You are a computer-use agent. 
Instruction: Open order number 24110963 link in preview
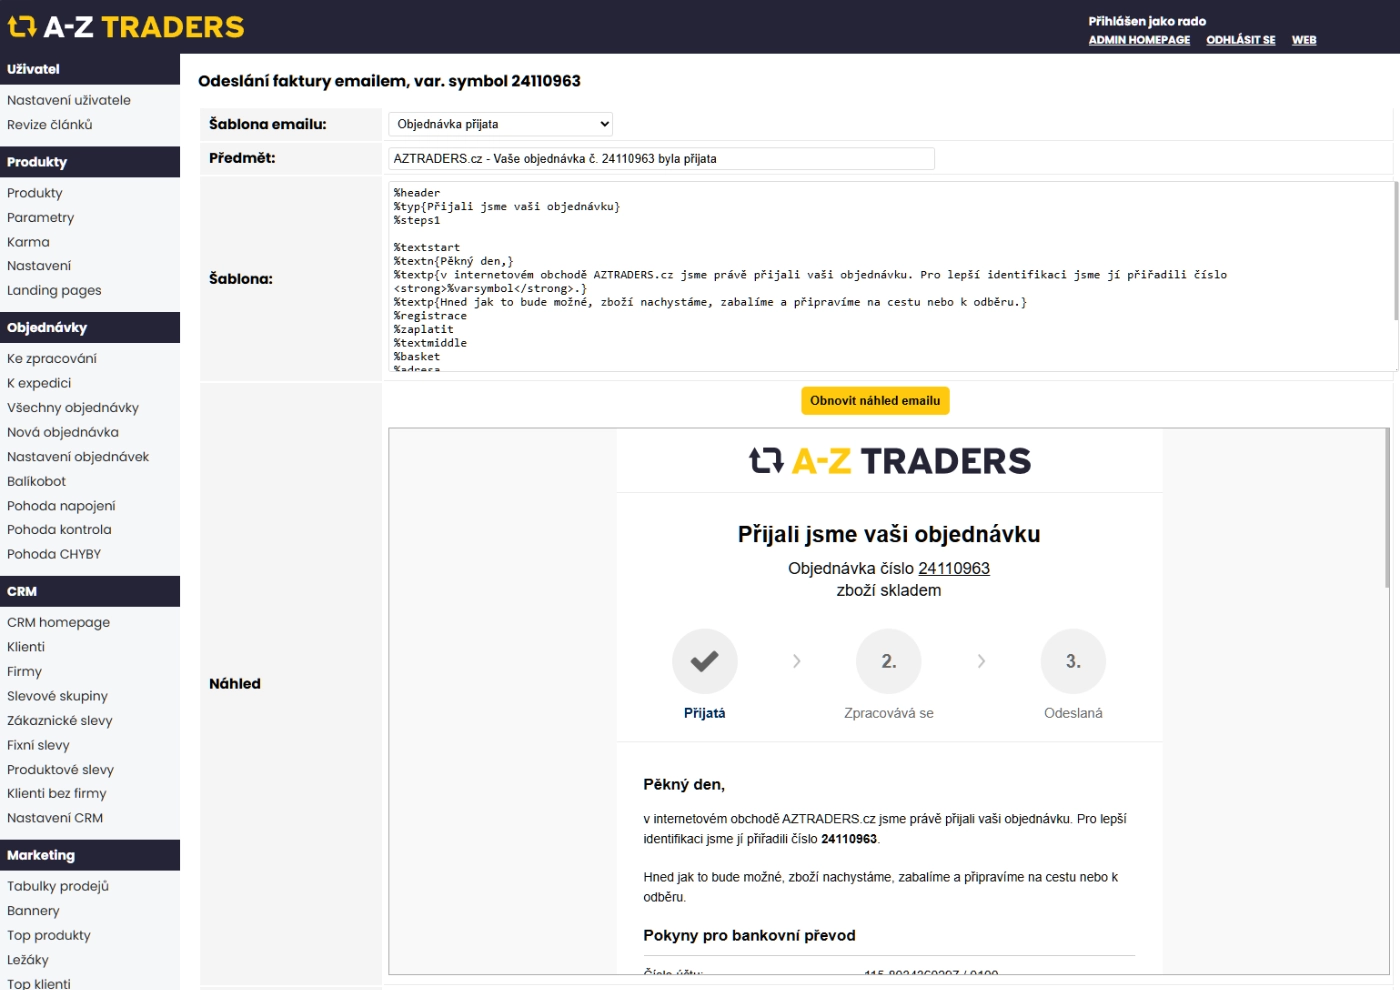[953, 568]
